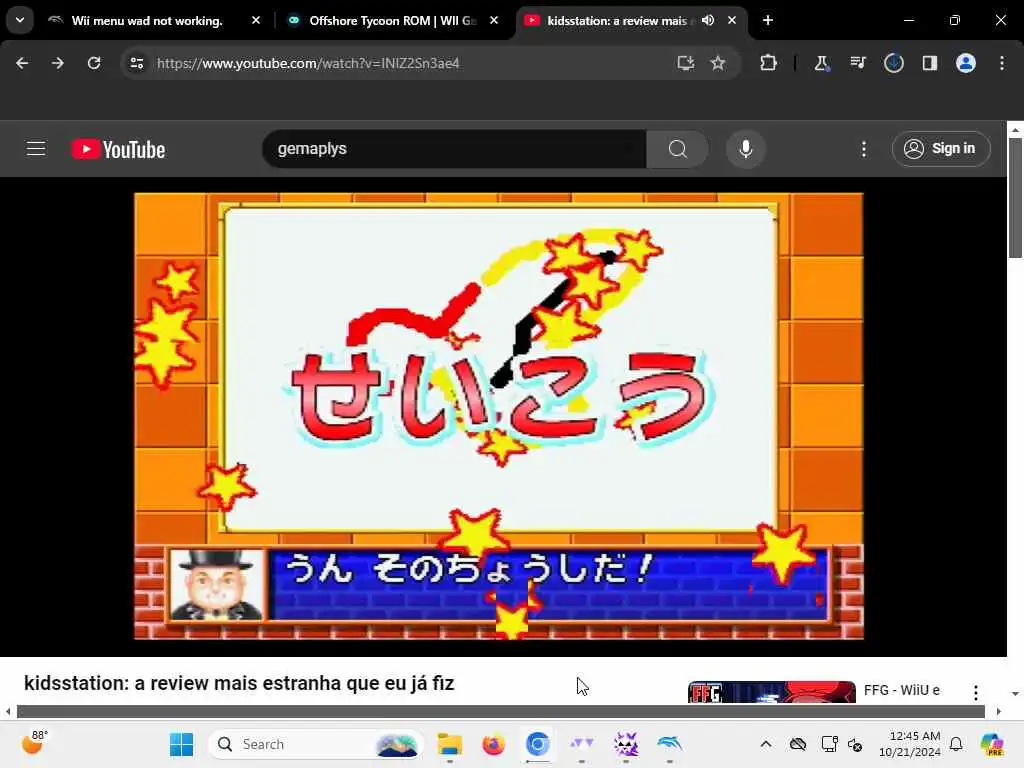Viewport: 1024px width, 768px height.
Task: Open the FFG recommended video thumbnail
Action: 771,692
